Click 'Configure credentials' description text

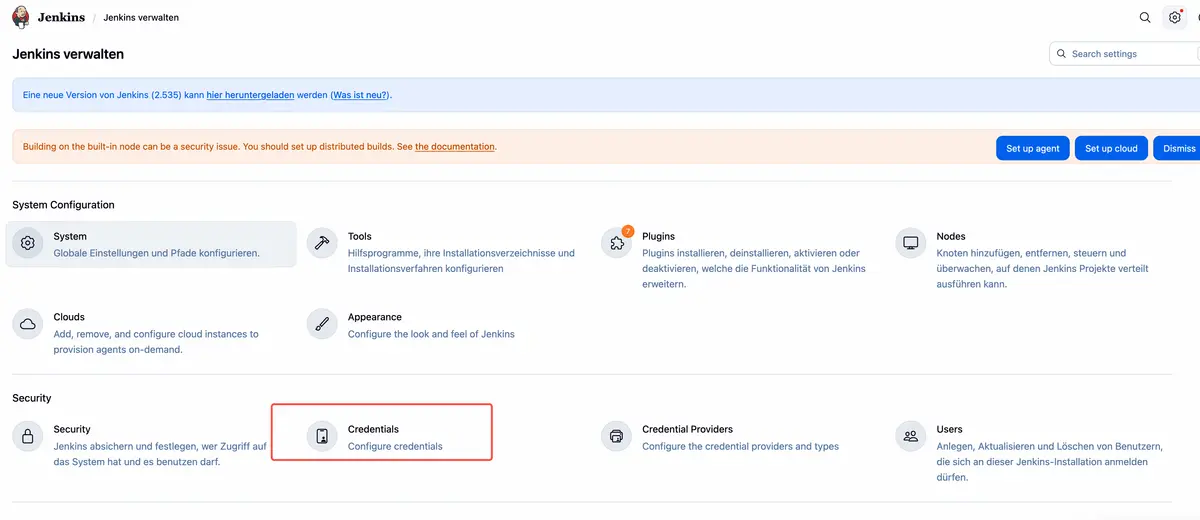point(395,446)
